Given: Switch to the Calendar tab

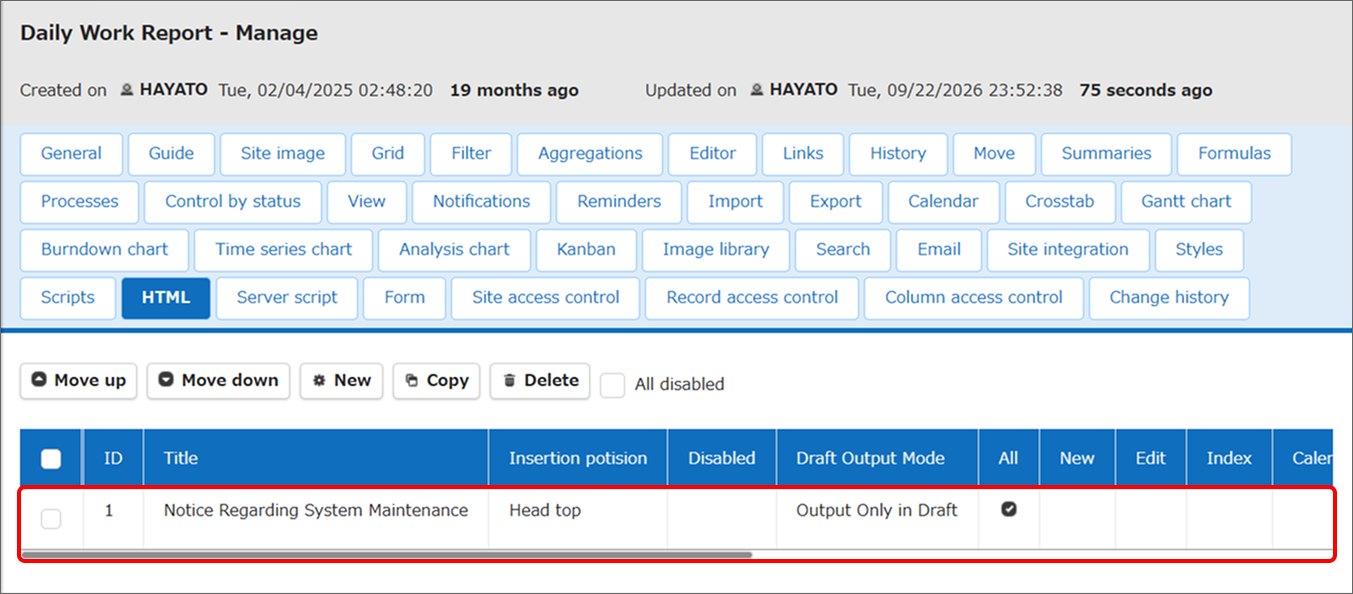Looking at the screenshot, I should pos(943,202).
